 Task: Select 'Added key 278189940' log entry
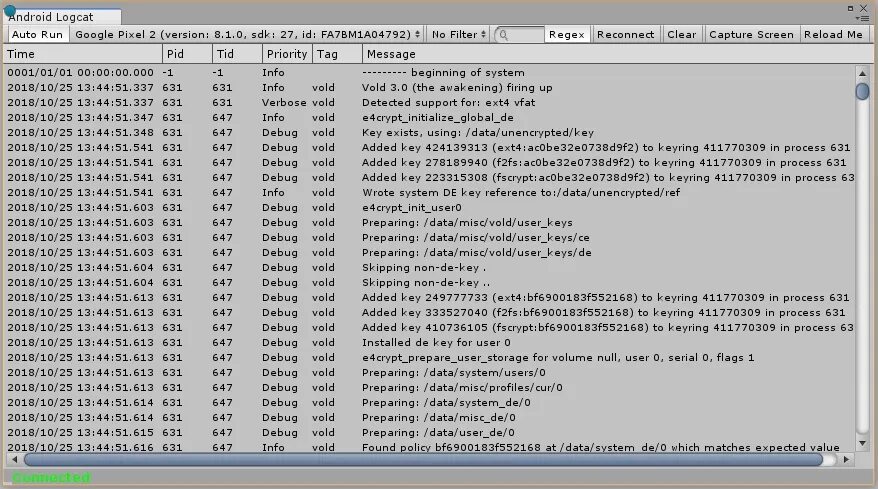tap(430, 163)
